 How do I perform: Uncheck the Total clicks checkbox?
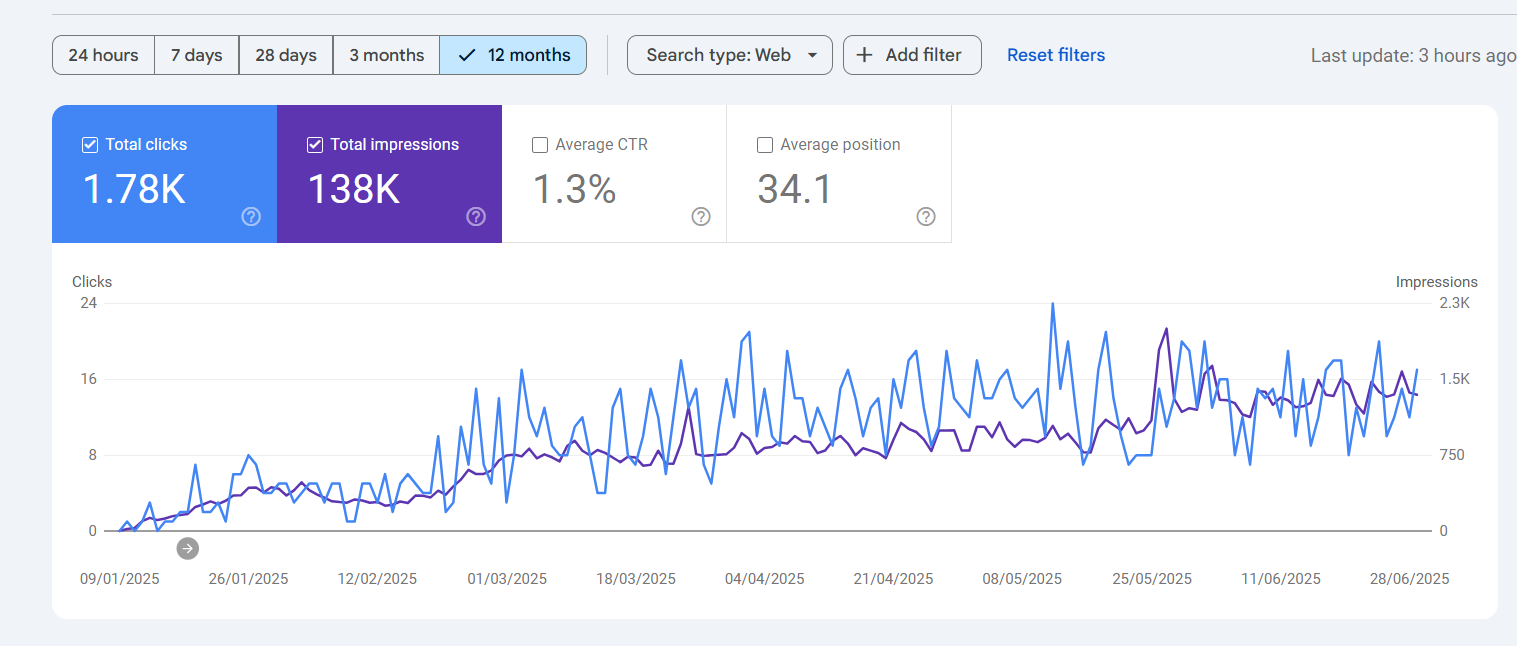click(90, 145)
